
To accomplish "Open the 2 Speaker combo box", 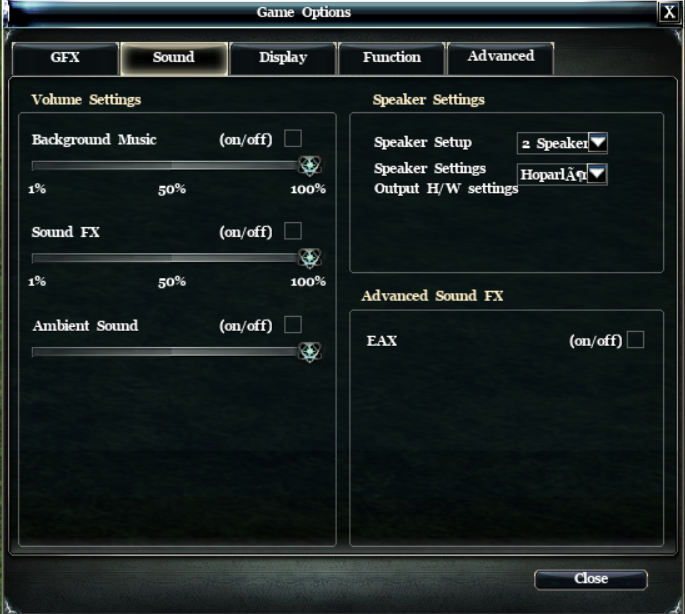I will [x=562, y=143].
